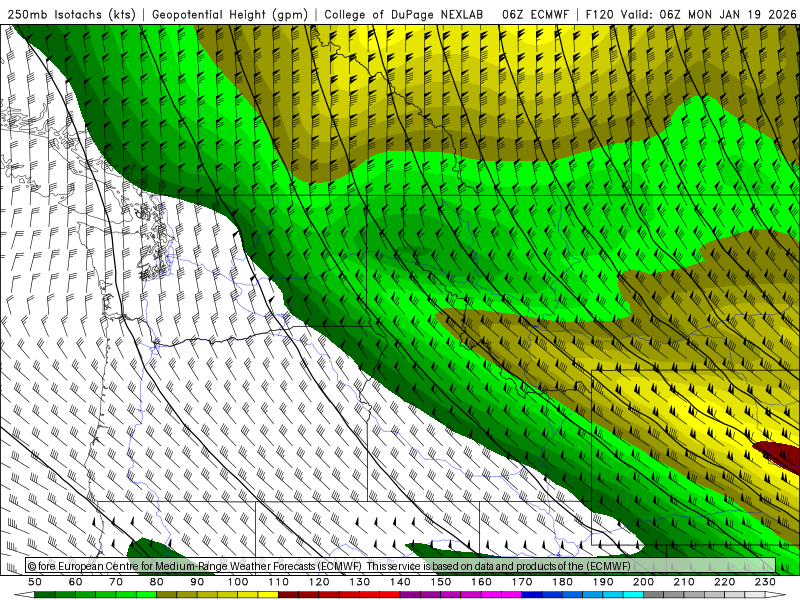Click the "60" value on the color scale
This screenshot has height=600, width=800.
(76, 582)
